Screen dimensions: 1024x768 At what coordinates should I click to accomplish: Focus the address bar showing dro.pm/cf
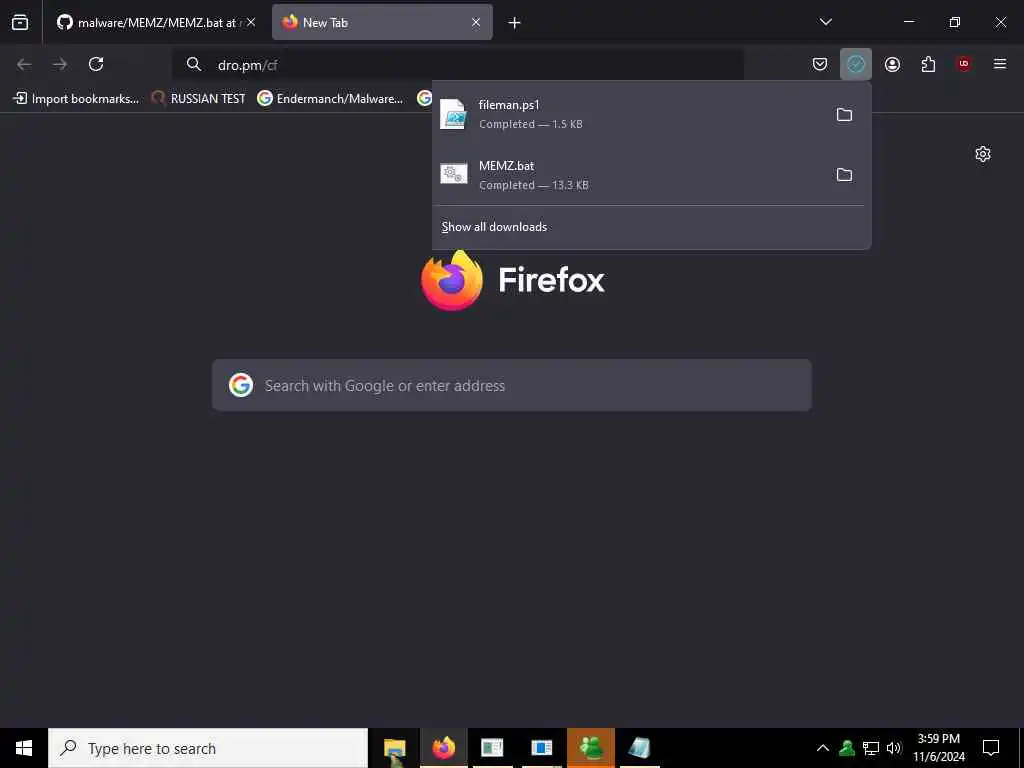coord(457,65)
